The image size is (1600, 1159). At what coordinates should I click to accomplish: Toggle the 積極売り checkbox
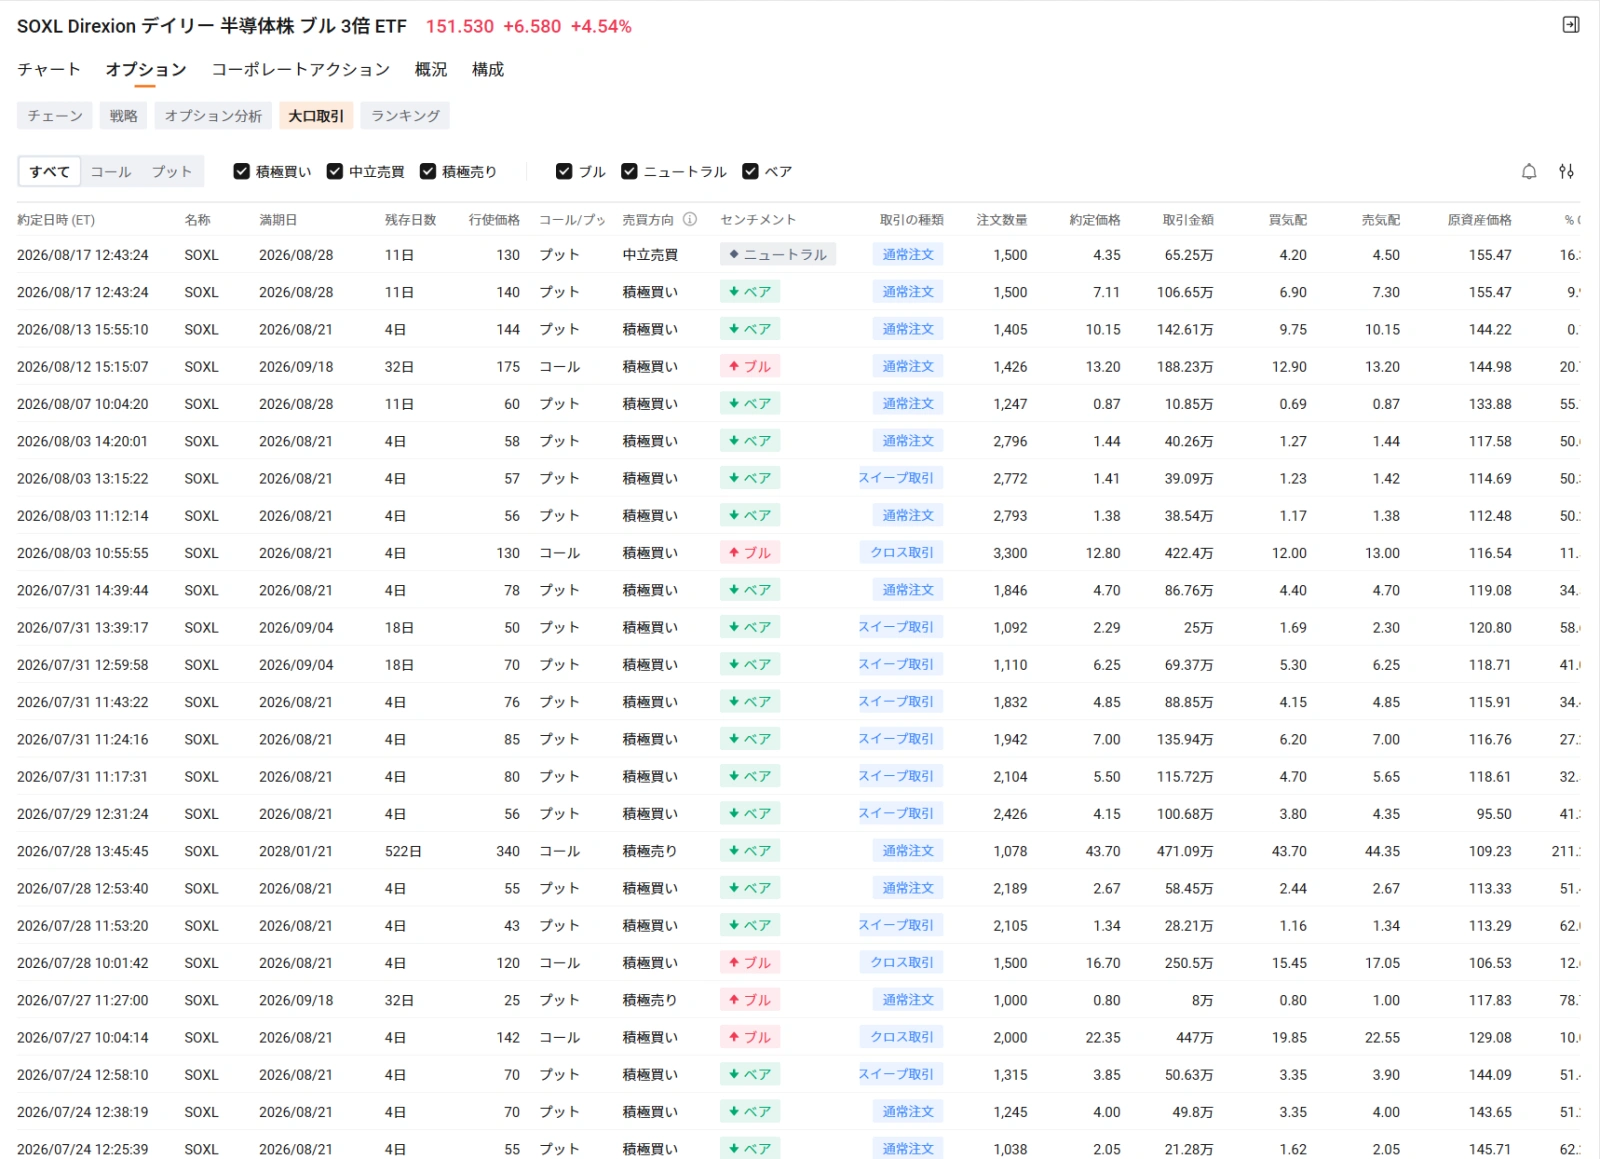coord(428,172)
